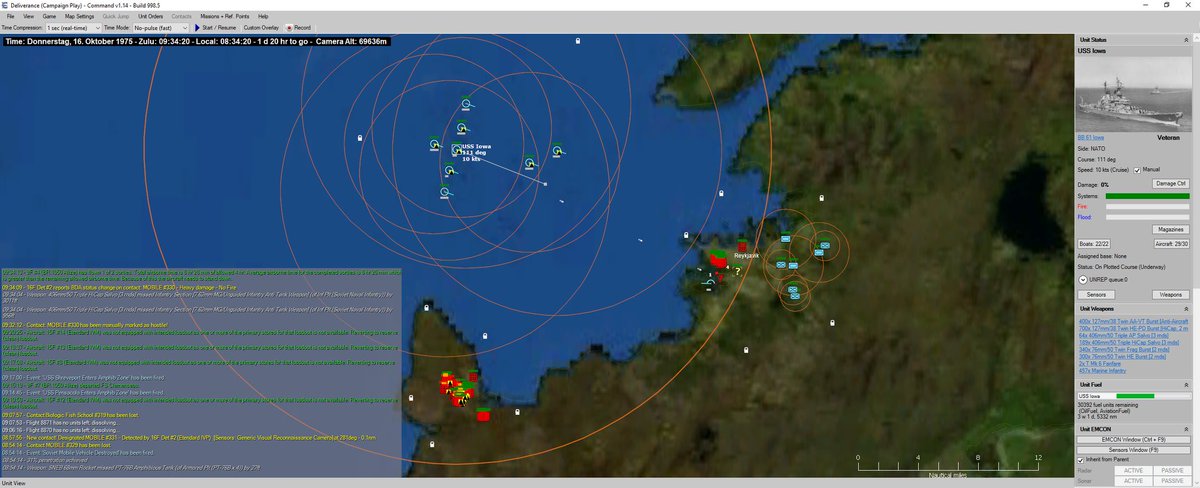Viewport: 1200px width, 488px height.
Task: Expand the UNREP queue chevron
Action: tap(1082, 280)
